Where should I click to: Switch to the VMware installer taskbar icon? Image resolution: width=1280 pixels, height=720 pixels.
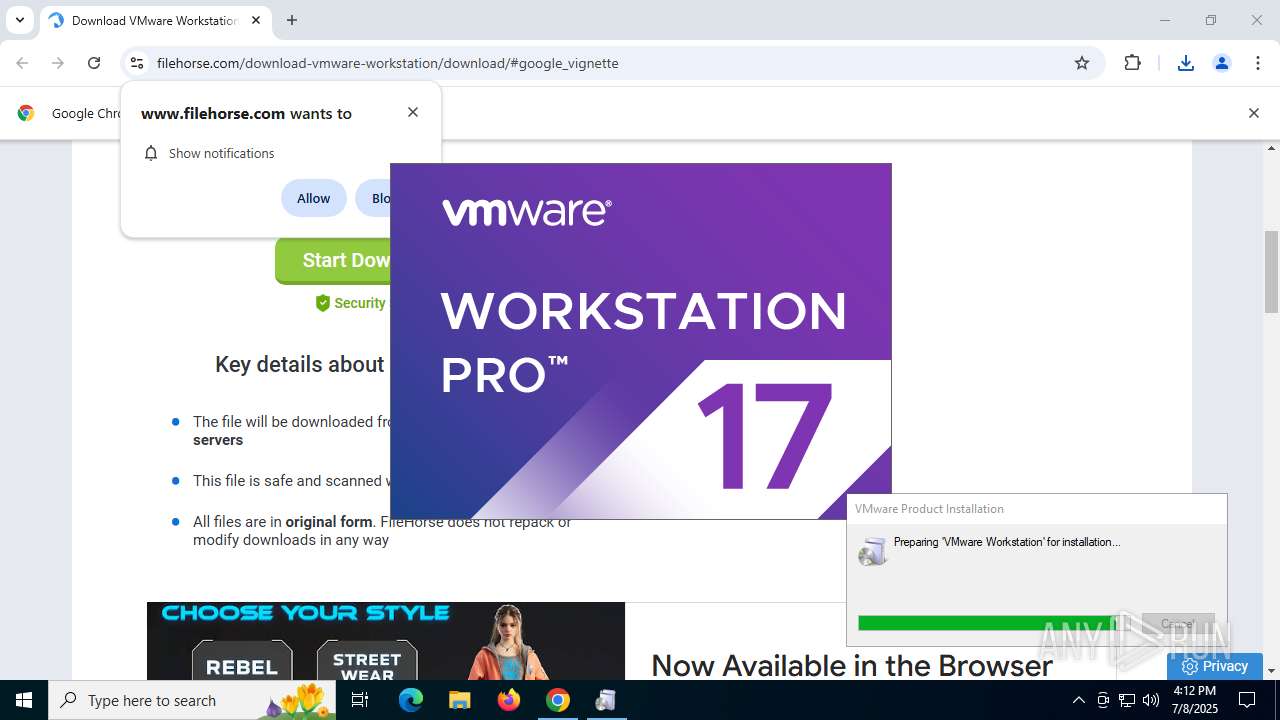tap(605, 700)
